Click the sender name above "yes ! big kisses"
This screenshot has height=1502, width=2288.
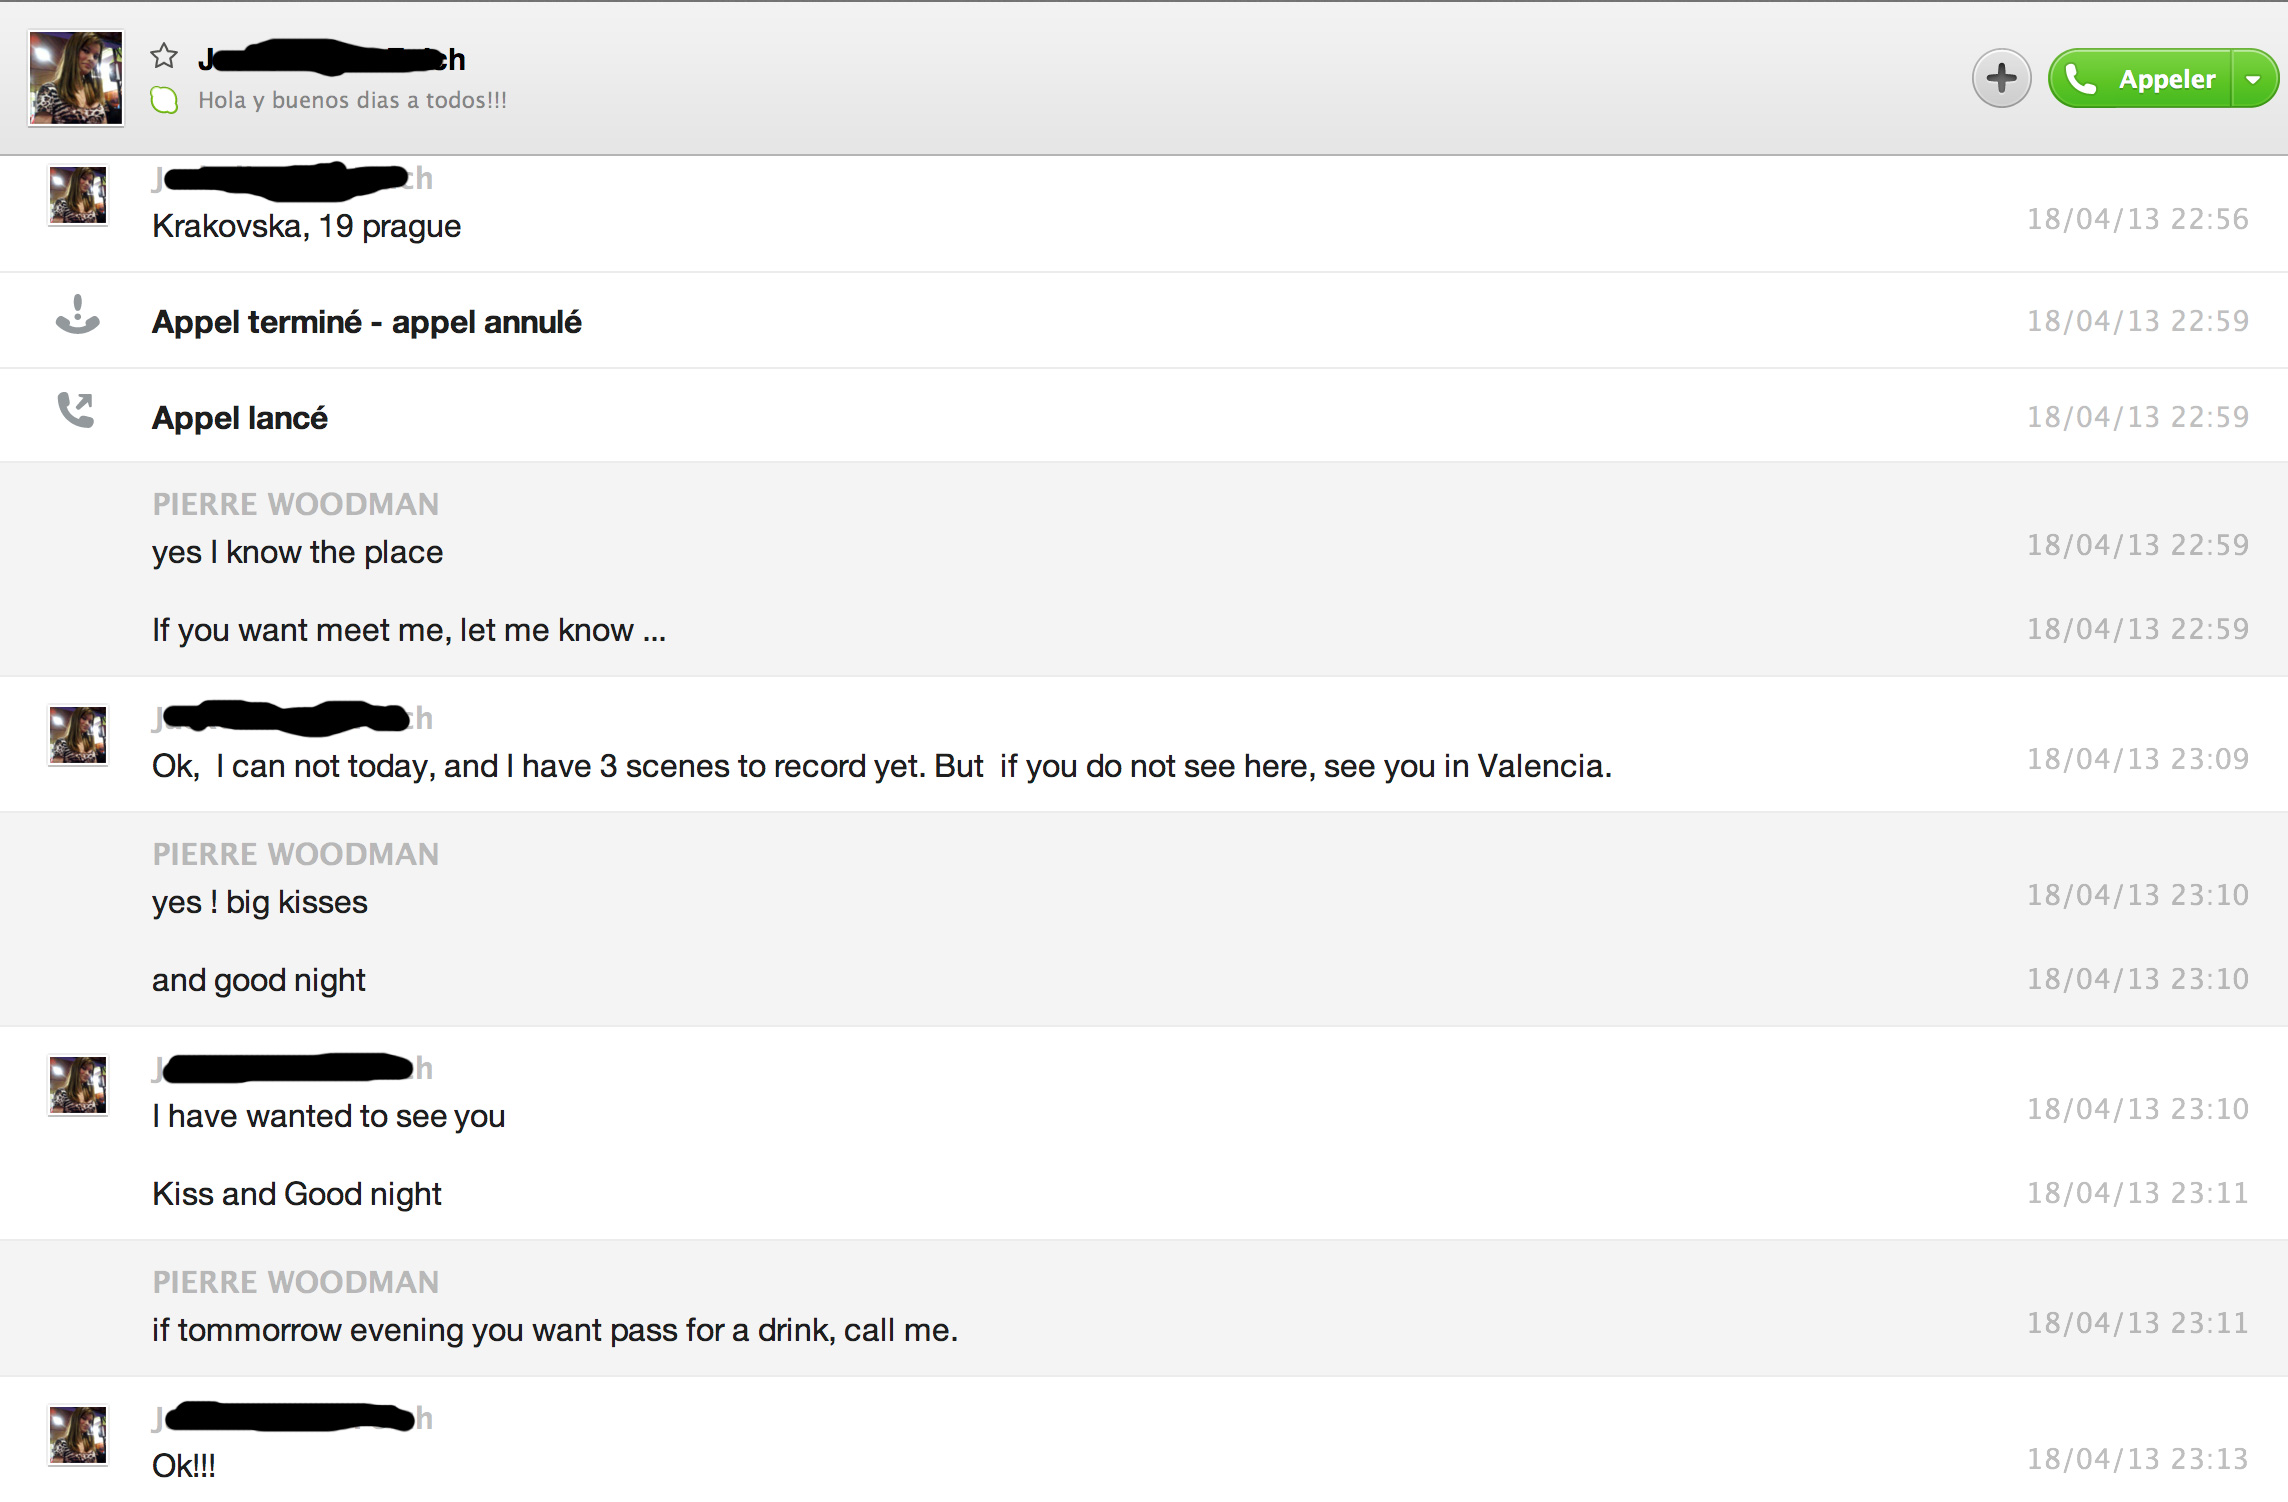coord(295,854)
